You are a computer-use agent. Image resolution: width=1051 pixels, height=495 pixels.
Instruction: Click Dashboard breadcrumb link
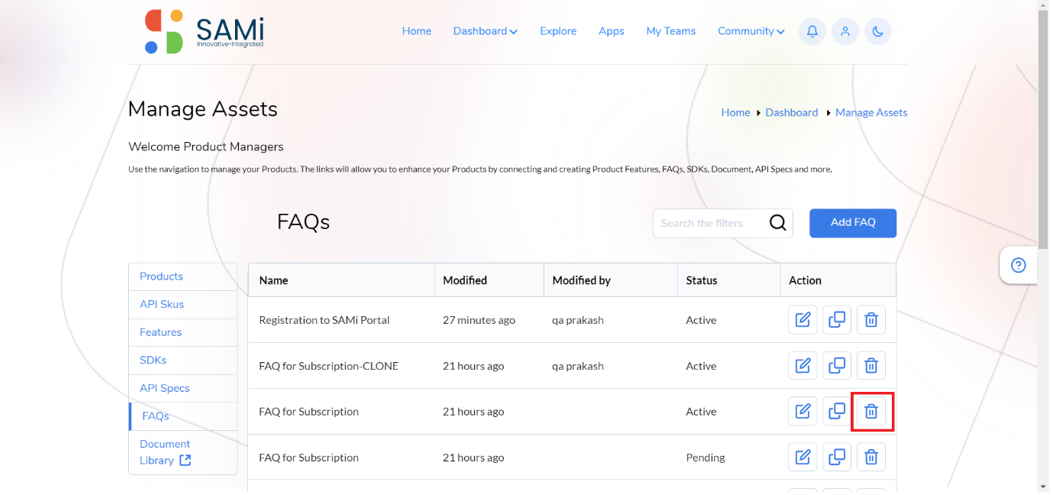pyautogui.click(x=792, y=113)
